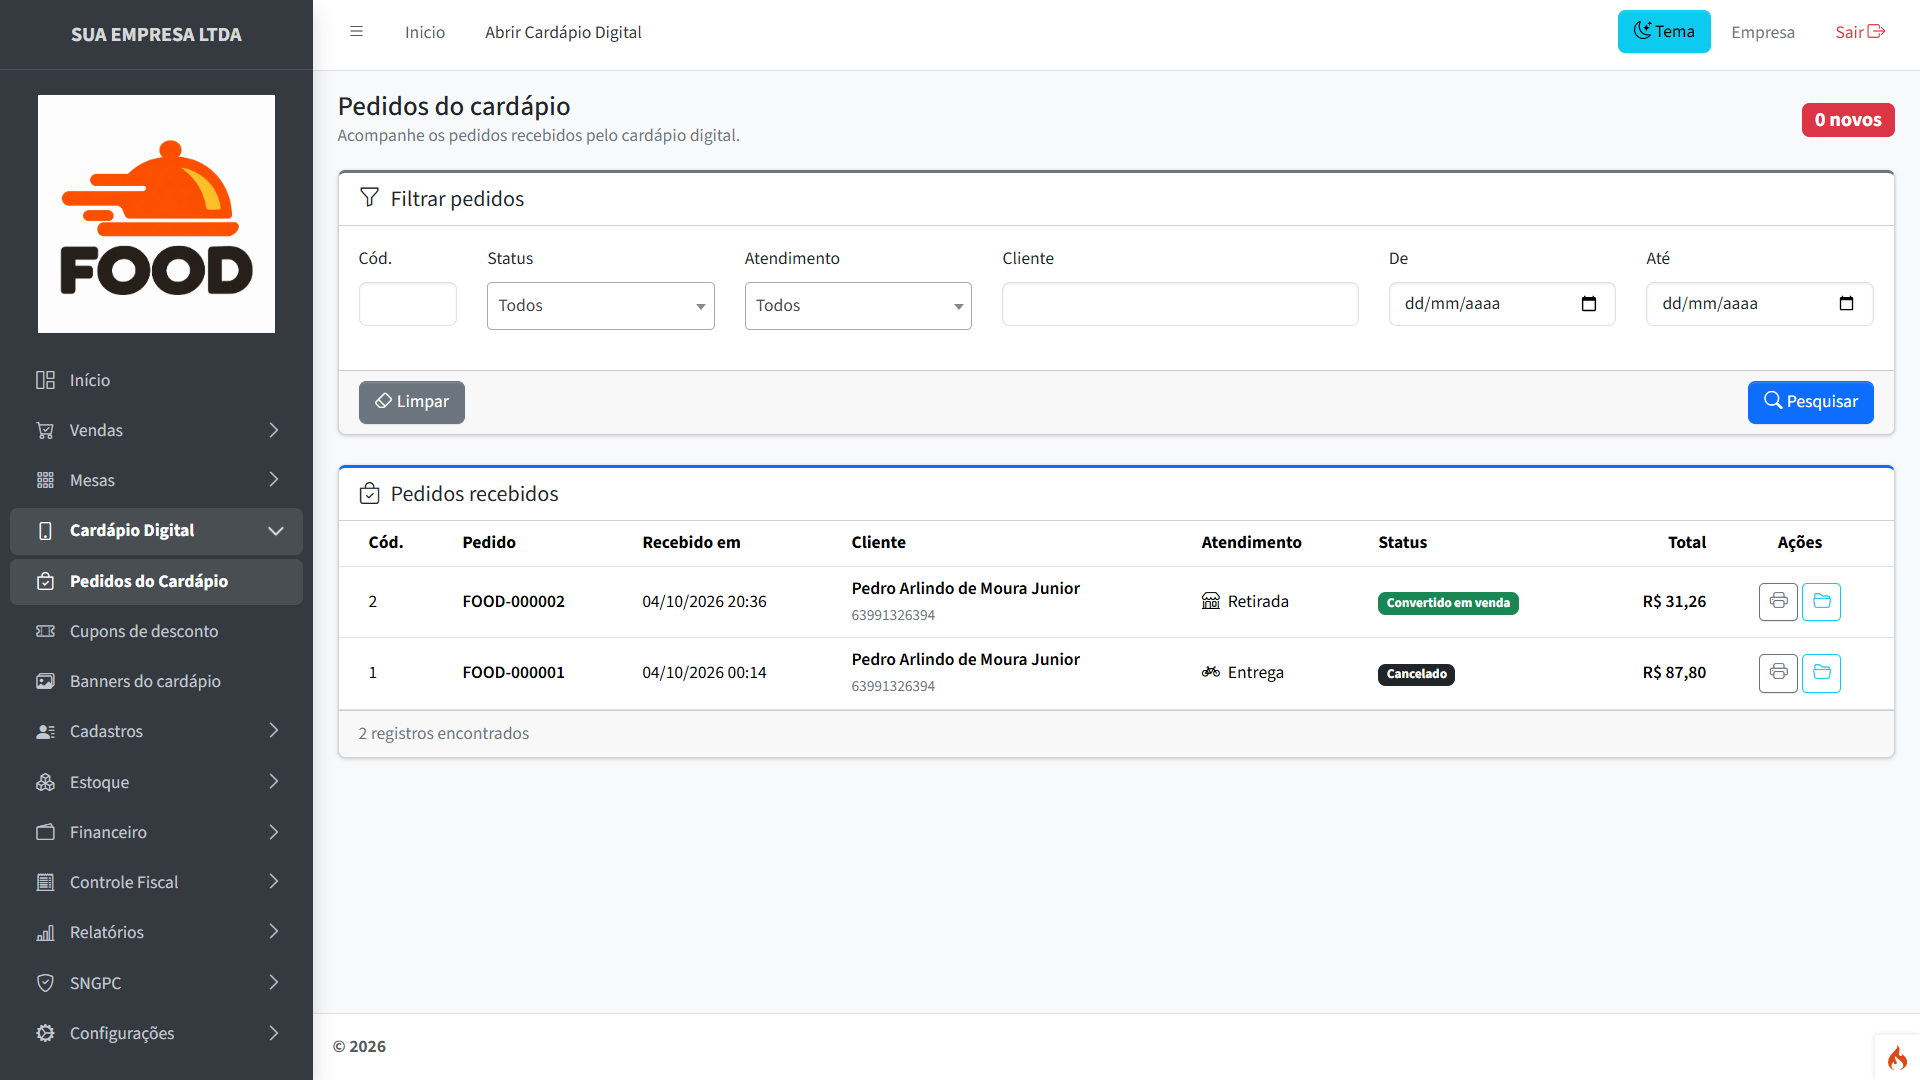Select Pedidos do Cardápio sidebar item

point(156,581)
